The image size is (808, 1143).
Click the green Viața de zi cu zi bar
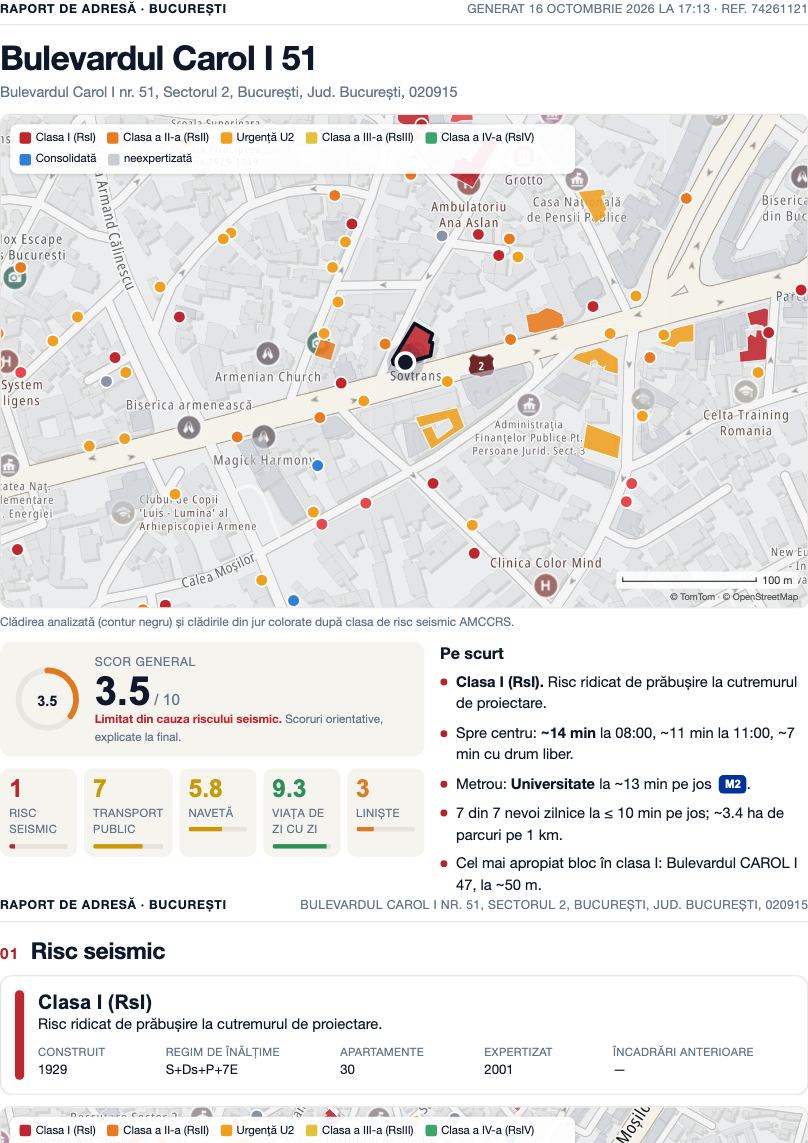coord(302,847)
